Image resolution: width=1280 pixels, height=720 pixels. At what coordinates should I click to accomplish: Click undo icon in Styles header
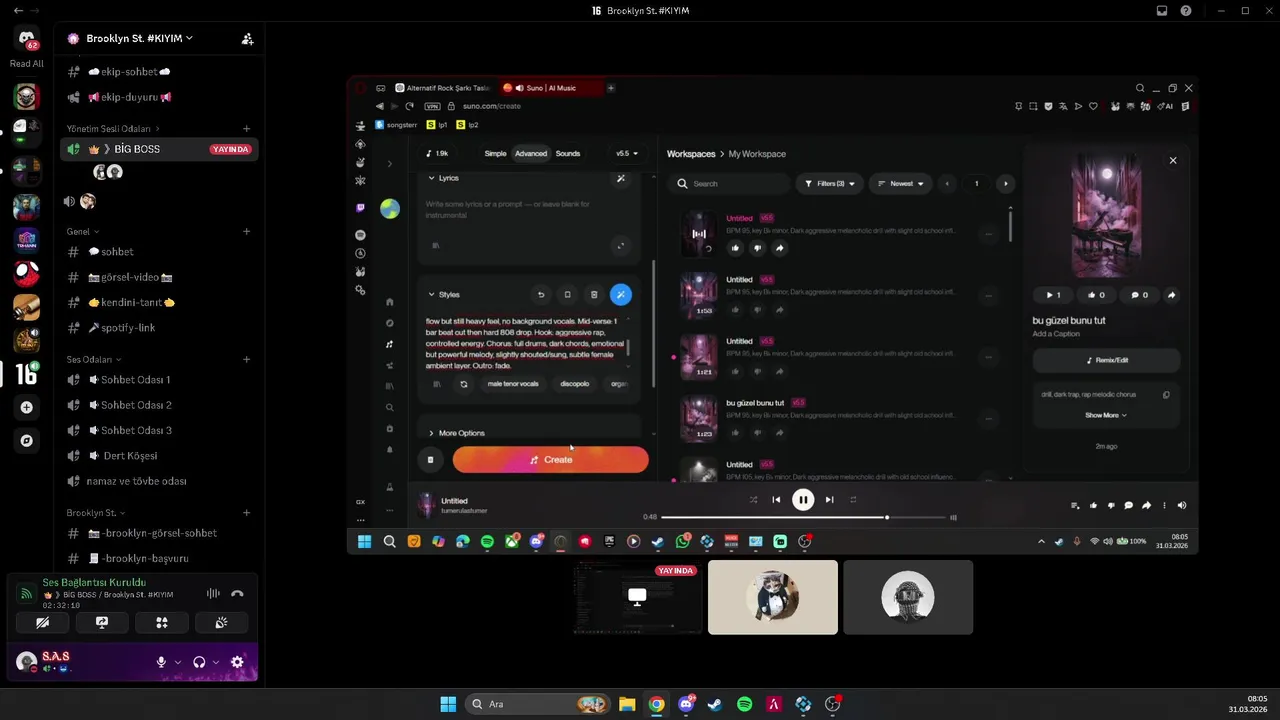point(541,295)
